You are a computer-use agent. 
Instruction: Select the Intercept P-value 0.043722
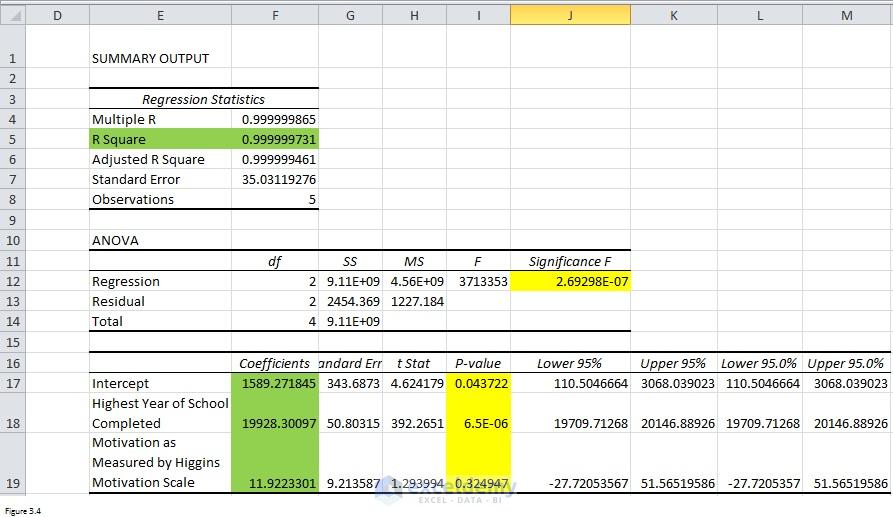(478, 383)
